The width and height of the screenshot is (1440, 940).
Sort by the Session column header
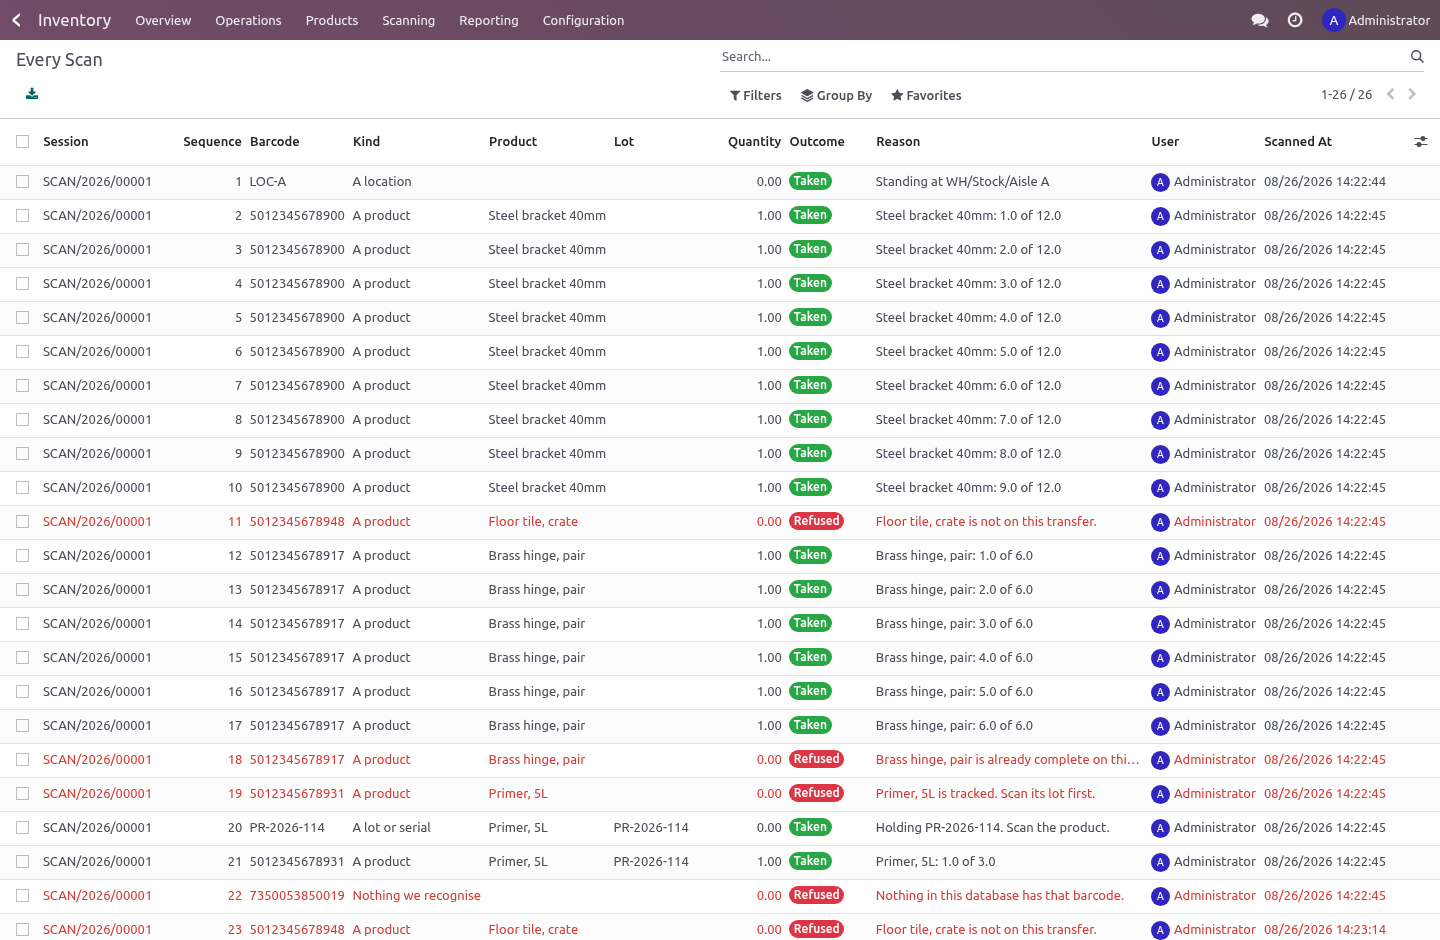click(66, 142)
